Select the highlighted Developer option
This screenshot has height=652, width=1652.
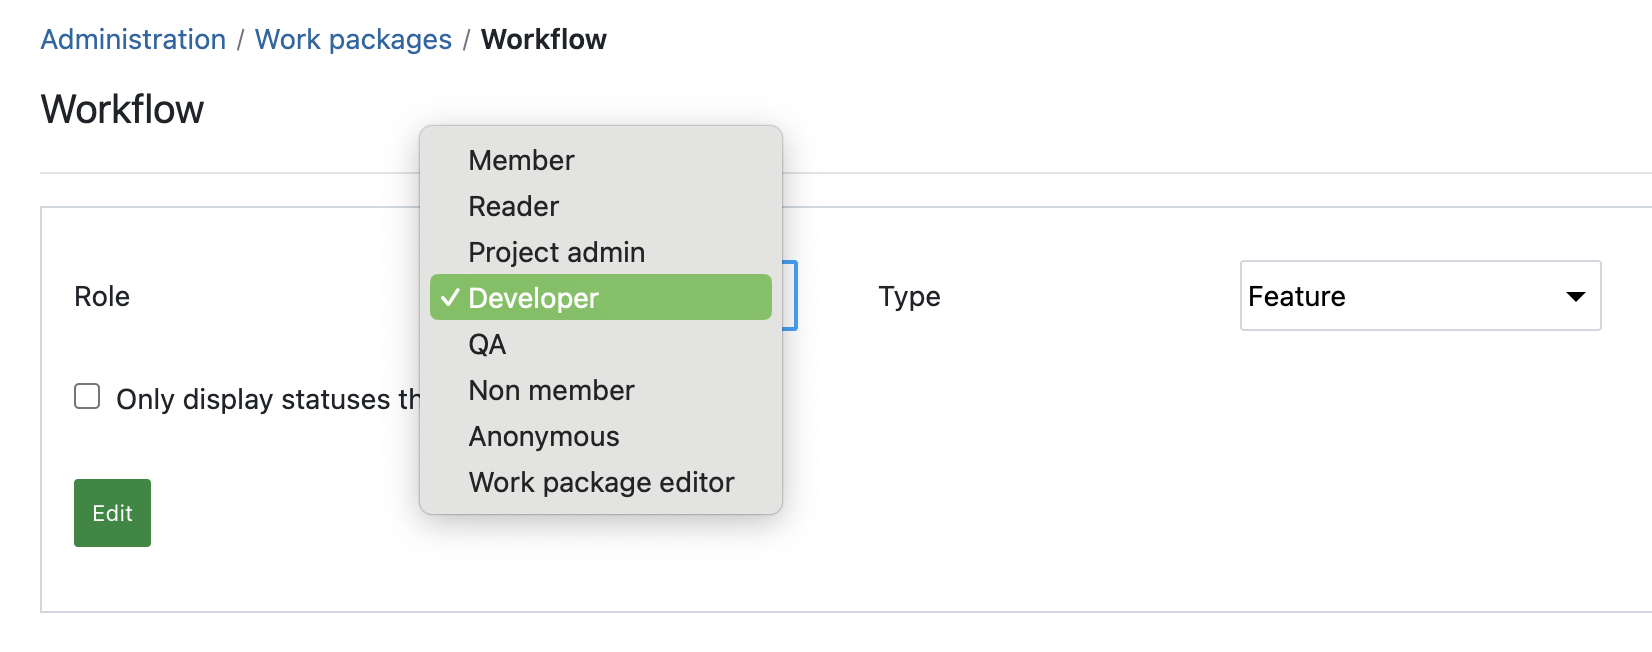coord(600,298)
